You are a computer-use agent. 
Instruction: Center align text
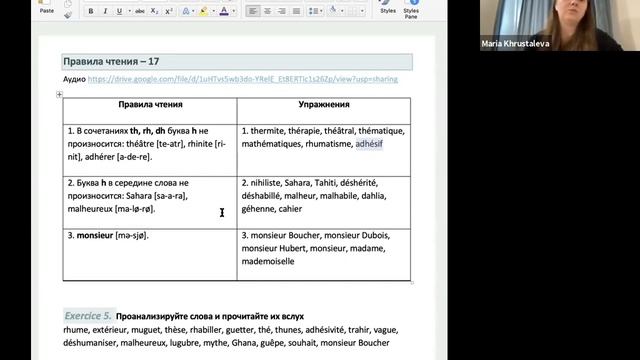[x=267, y=11]
